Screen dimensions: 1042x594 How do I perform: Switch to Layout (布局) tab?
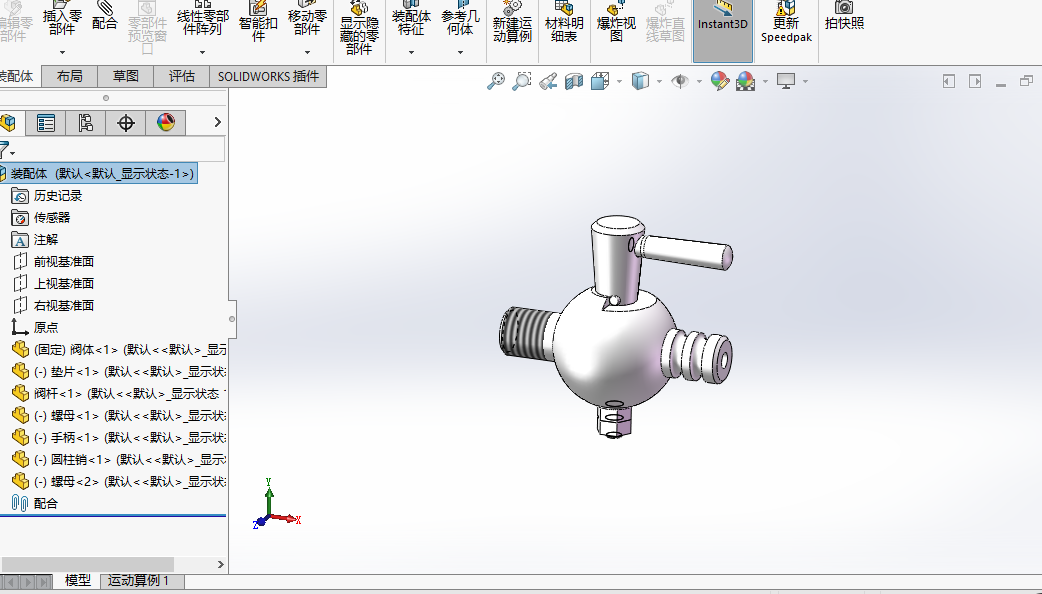69,76
